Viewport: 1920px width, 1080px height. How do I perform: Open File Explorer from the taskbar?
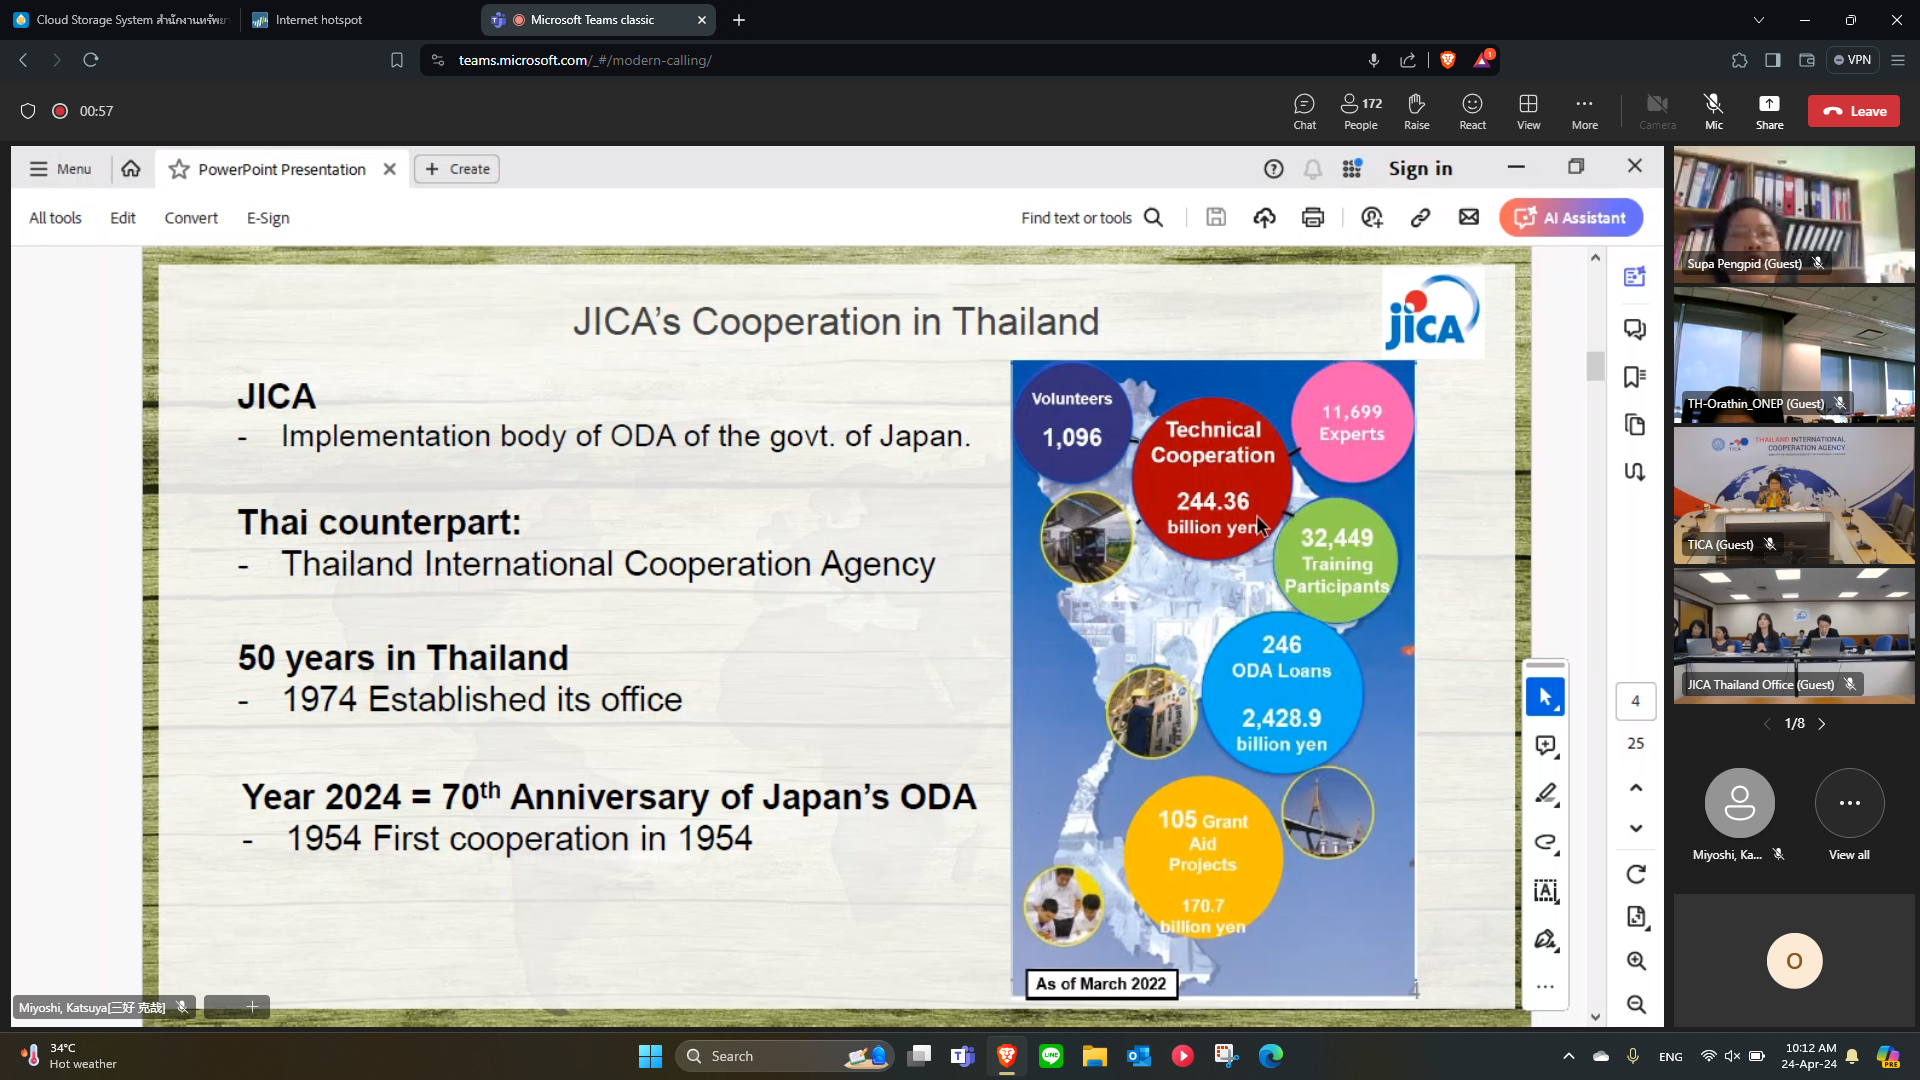(1094, 1056)
